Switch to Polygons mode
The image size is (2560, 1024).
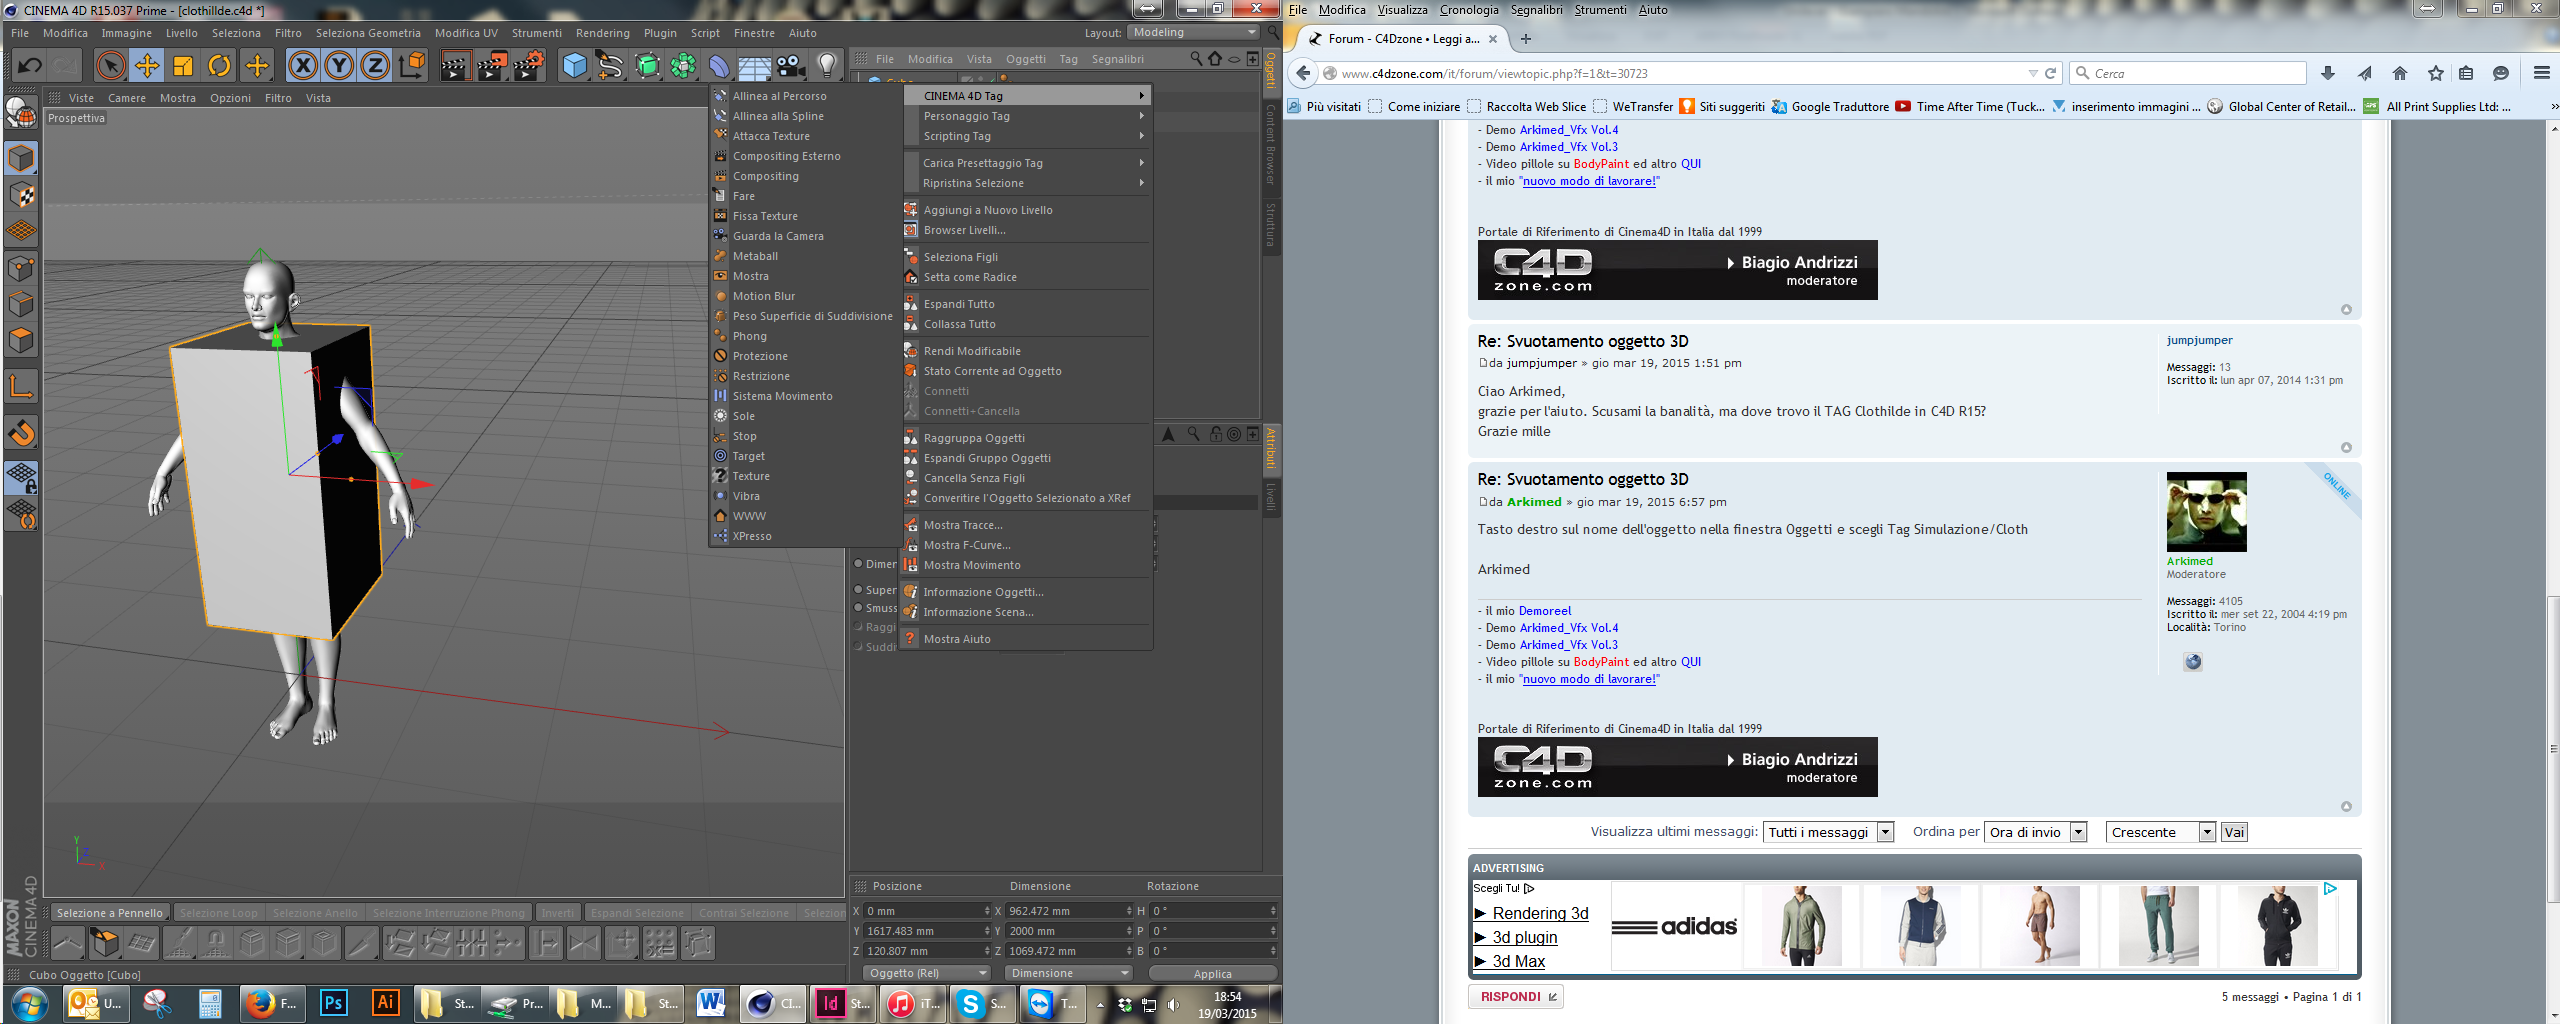click(21, 341)
